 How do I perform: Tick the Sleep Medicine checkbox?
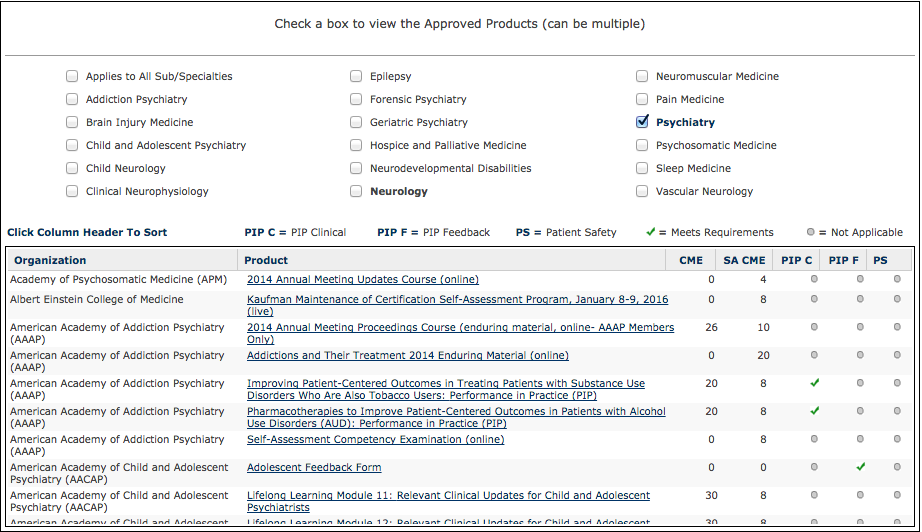[643, 168]
